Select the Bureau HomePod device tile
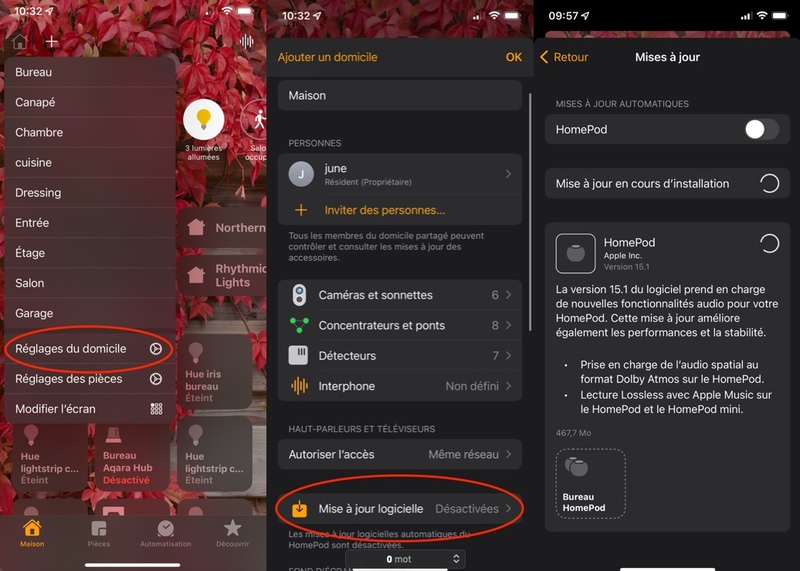Viewport: 800px width, 571px height. (x=590, y=484)
